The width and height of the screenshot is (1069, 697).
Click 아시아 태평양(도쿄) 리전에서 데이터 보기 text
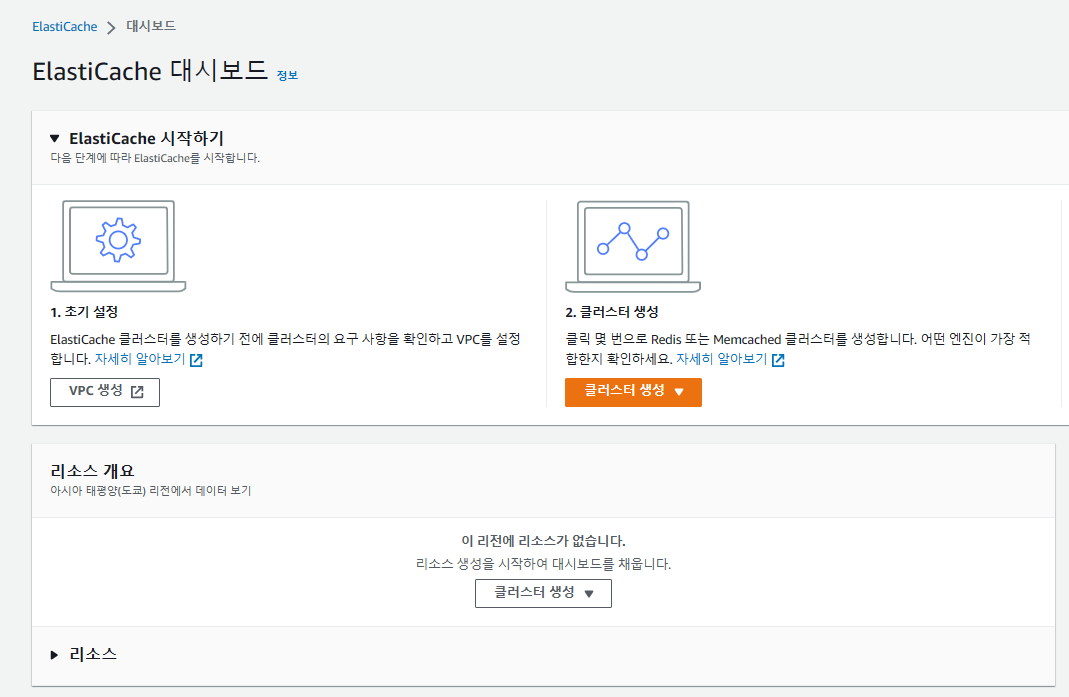[x=151, y=490]
